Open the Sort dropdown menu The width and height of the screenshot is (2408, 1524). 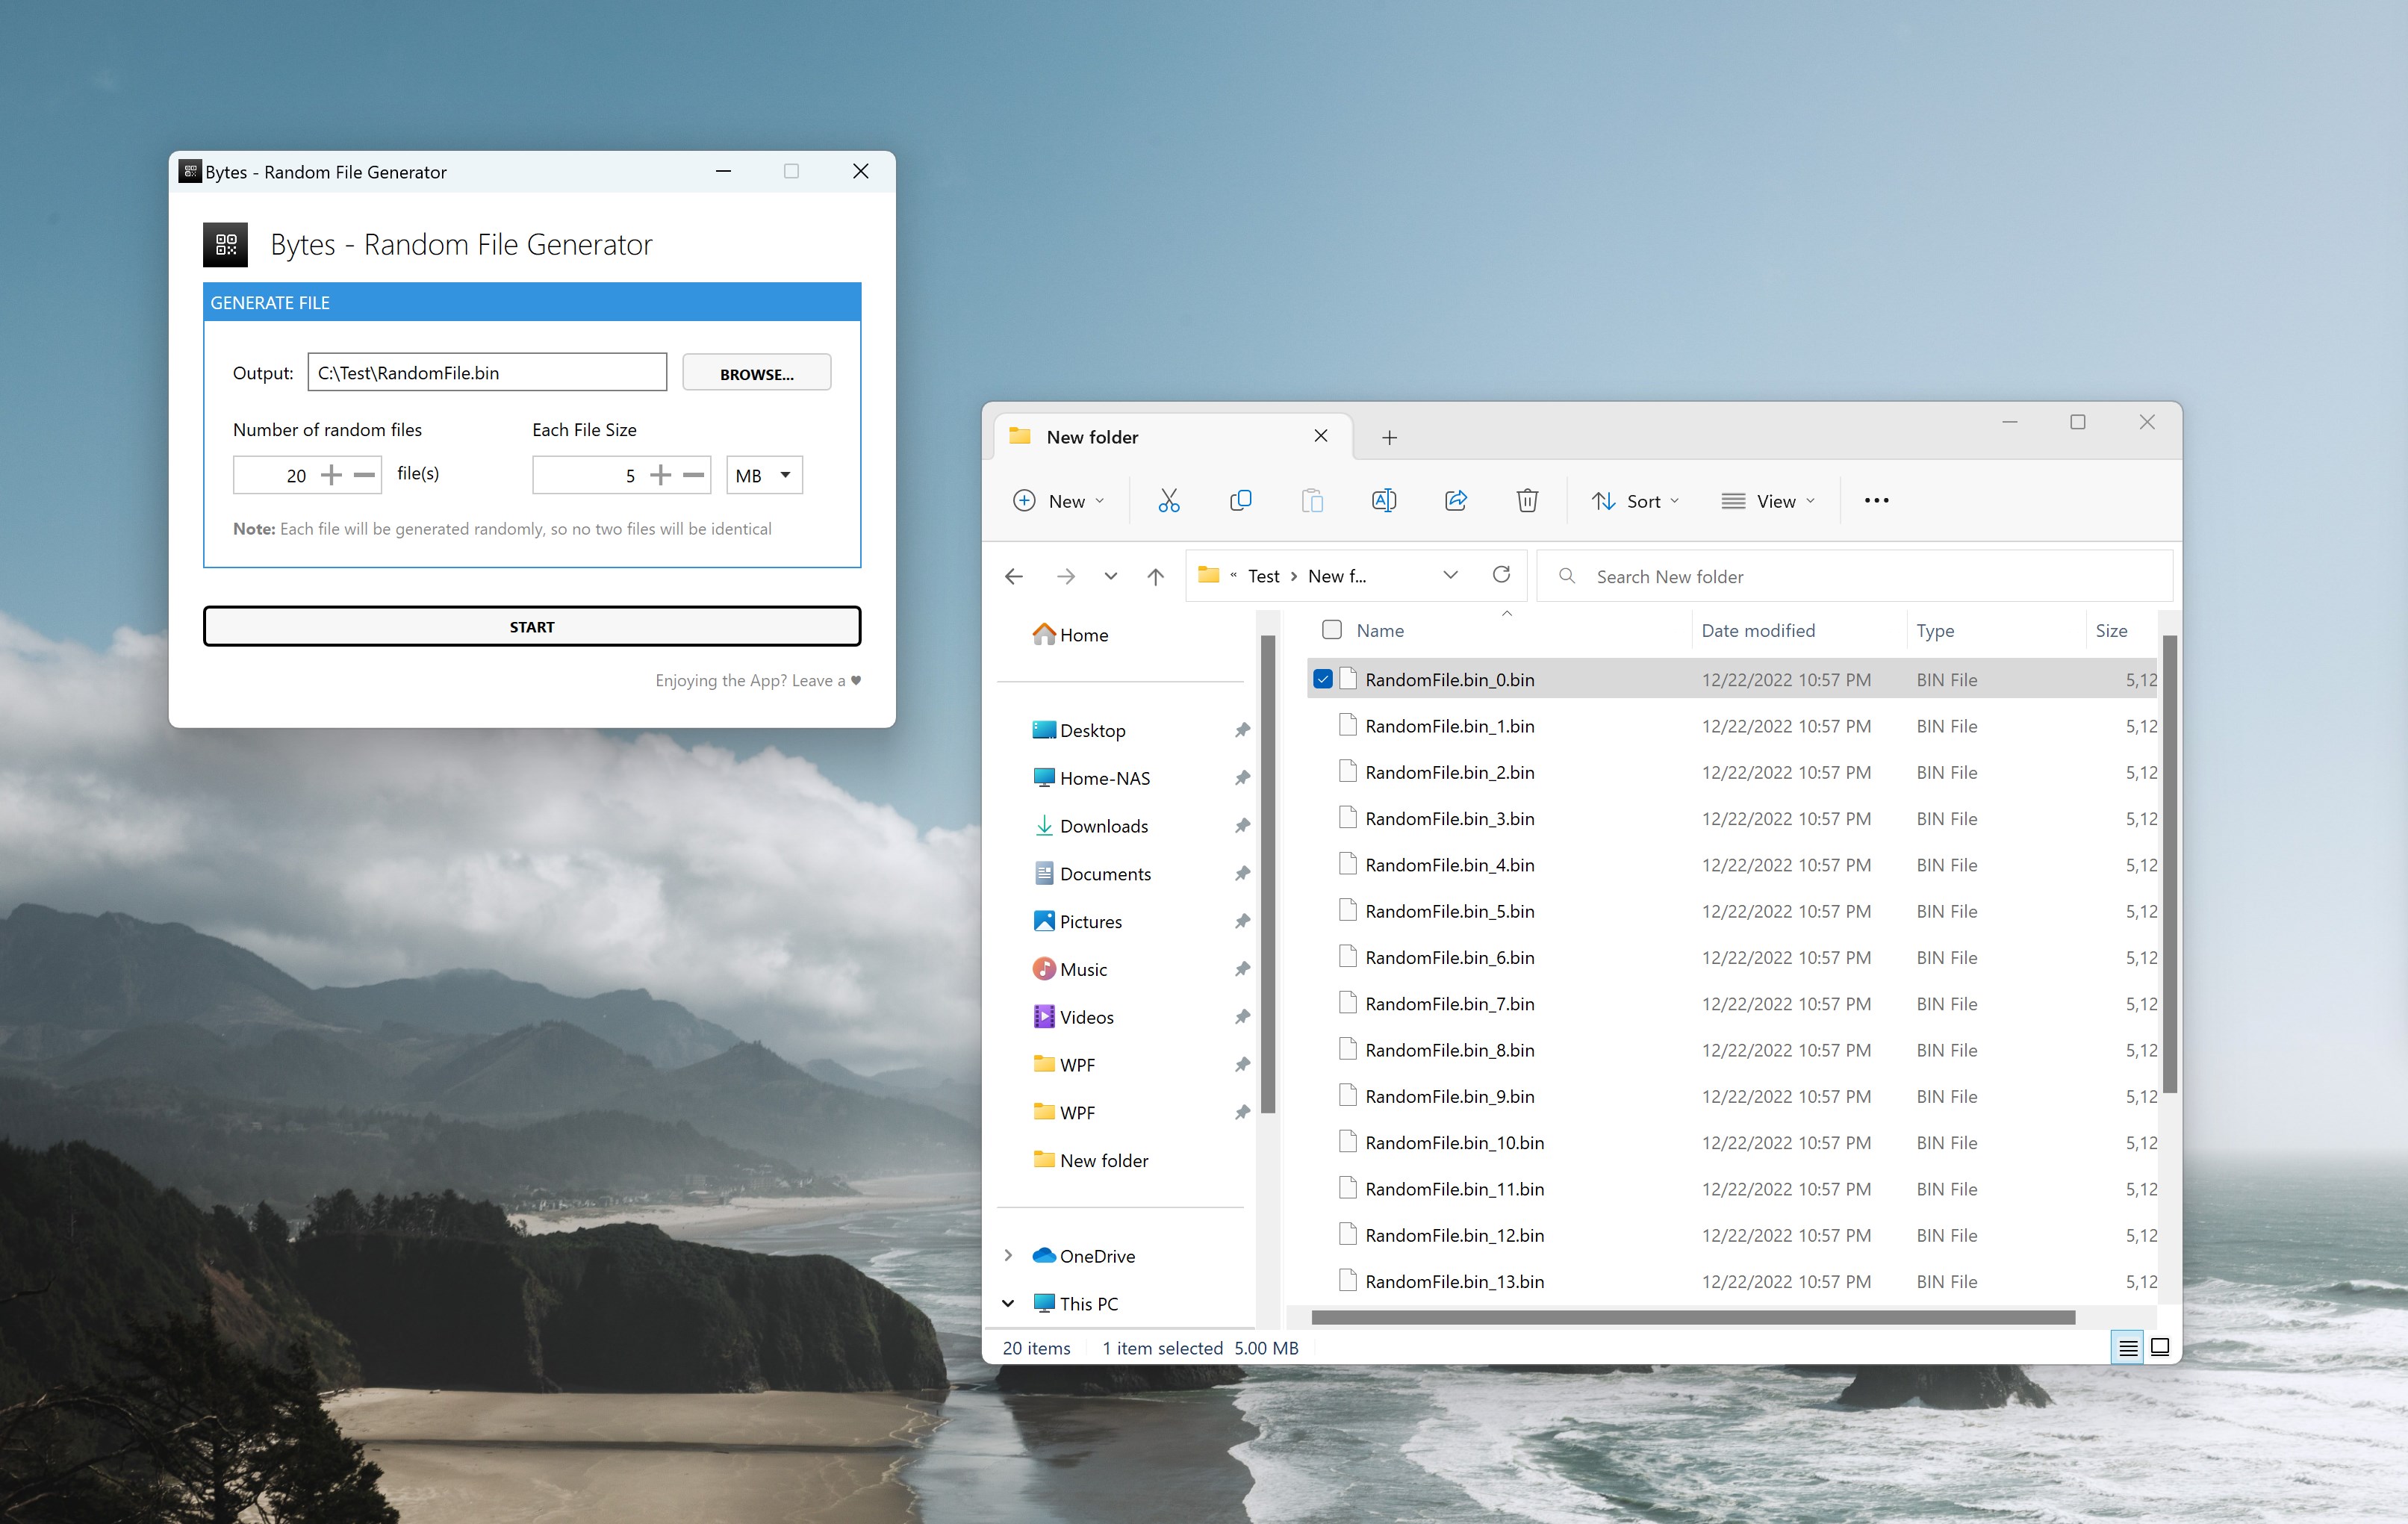[x=1636, y=501]
